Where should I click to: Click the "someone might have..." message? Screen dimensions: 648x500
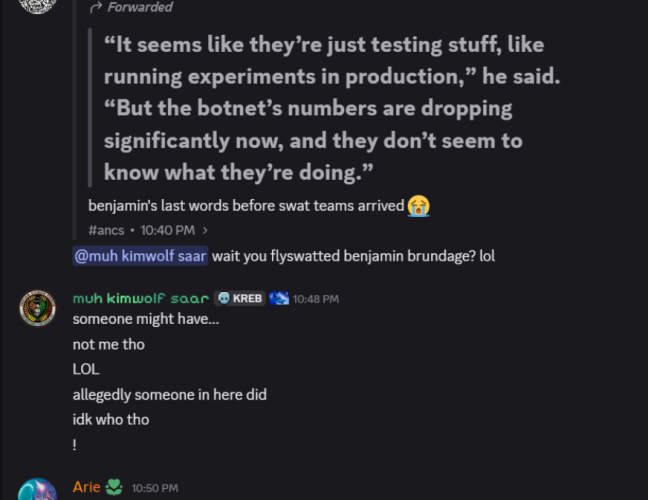145,320
